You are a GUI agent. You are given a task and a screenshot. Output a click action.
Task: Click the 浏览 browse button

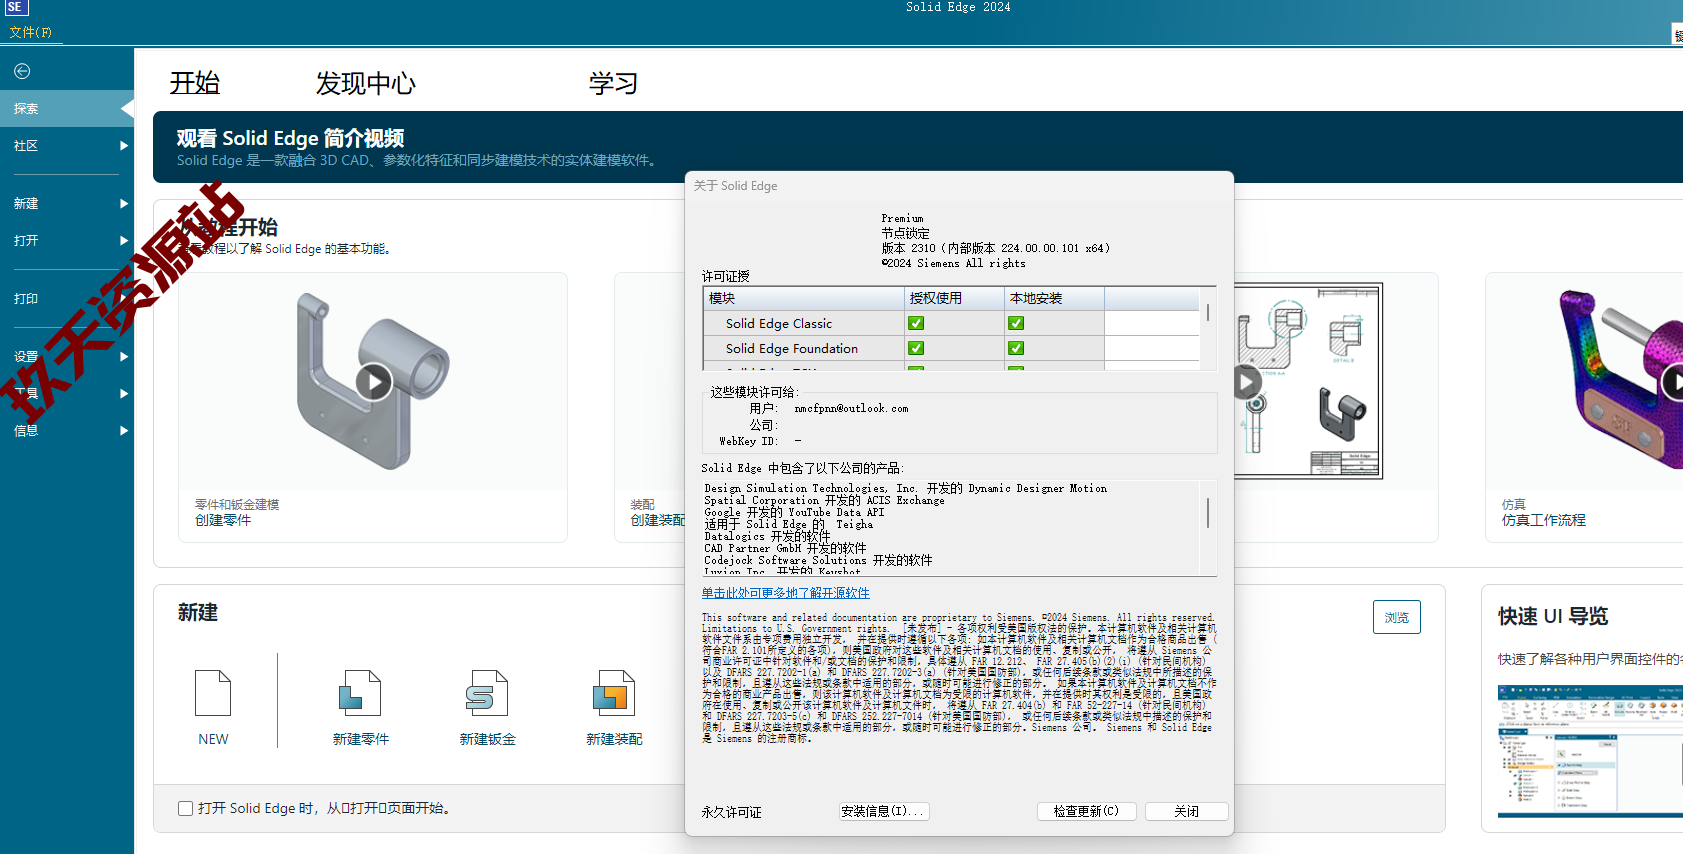(1396, 617)
